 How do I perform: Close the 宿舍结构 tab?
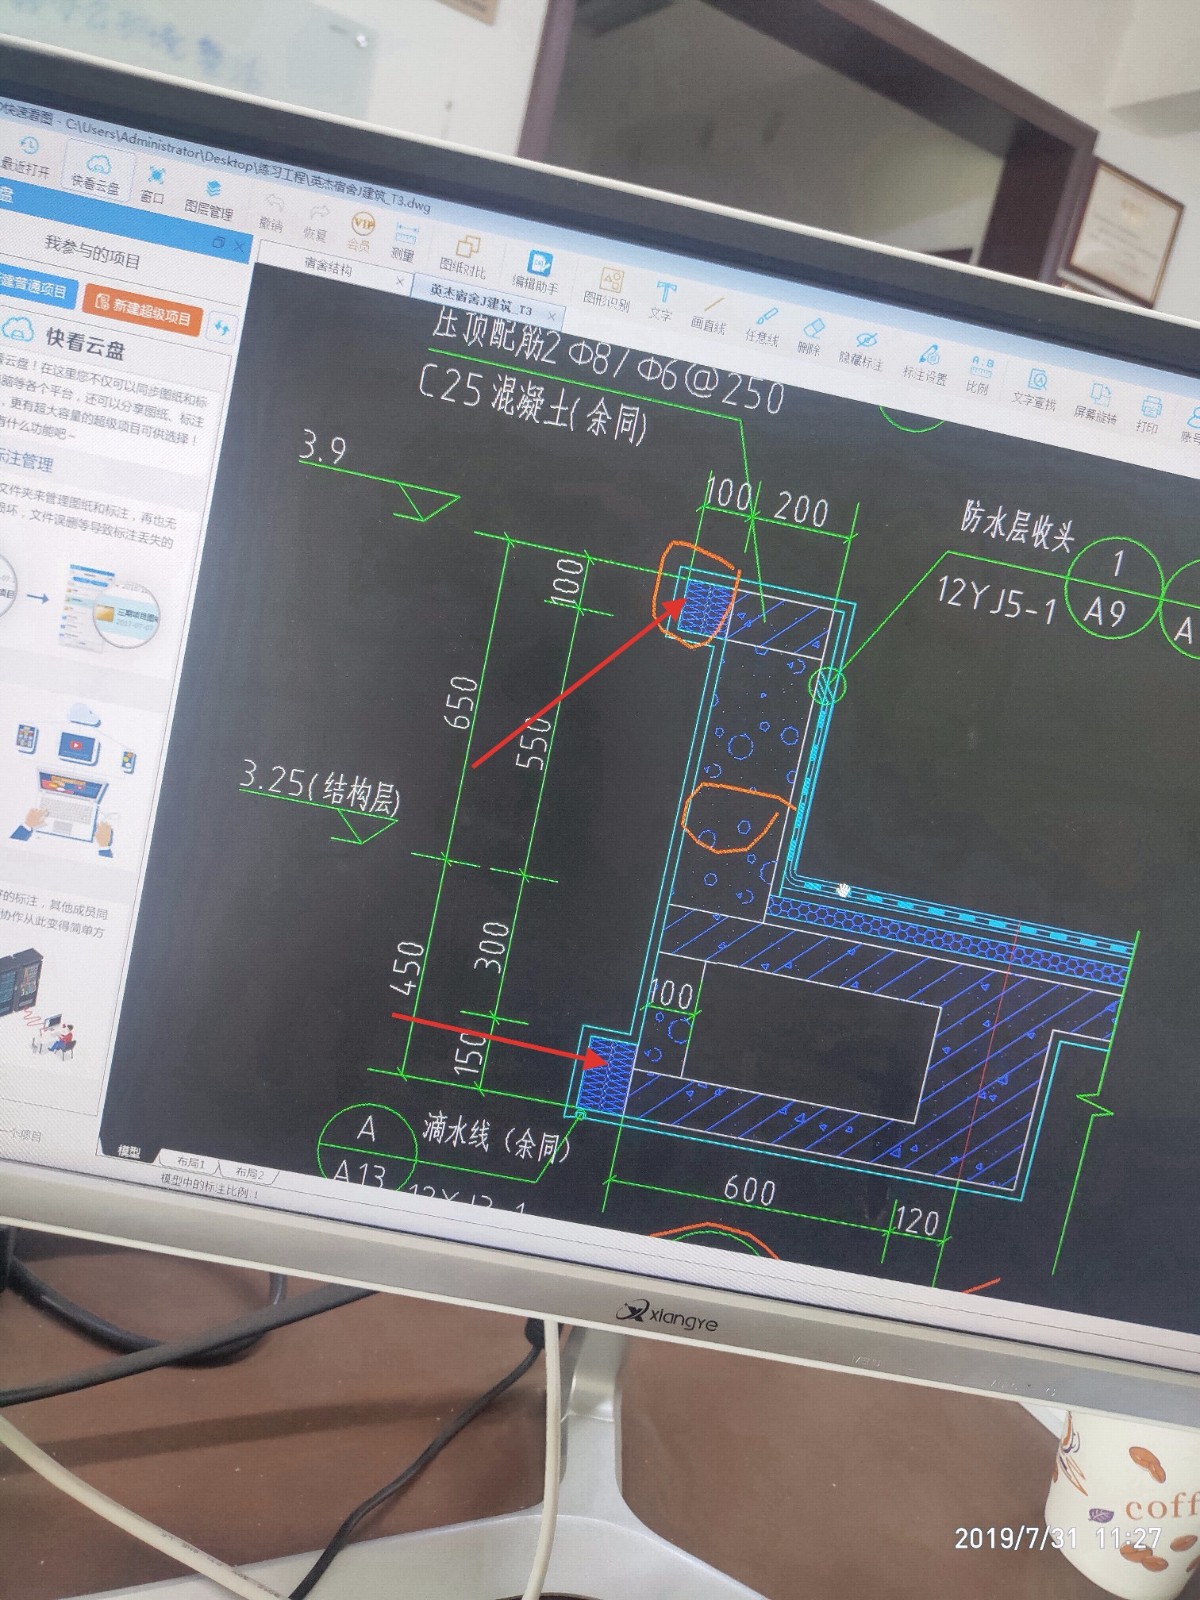click(399, 283)
